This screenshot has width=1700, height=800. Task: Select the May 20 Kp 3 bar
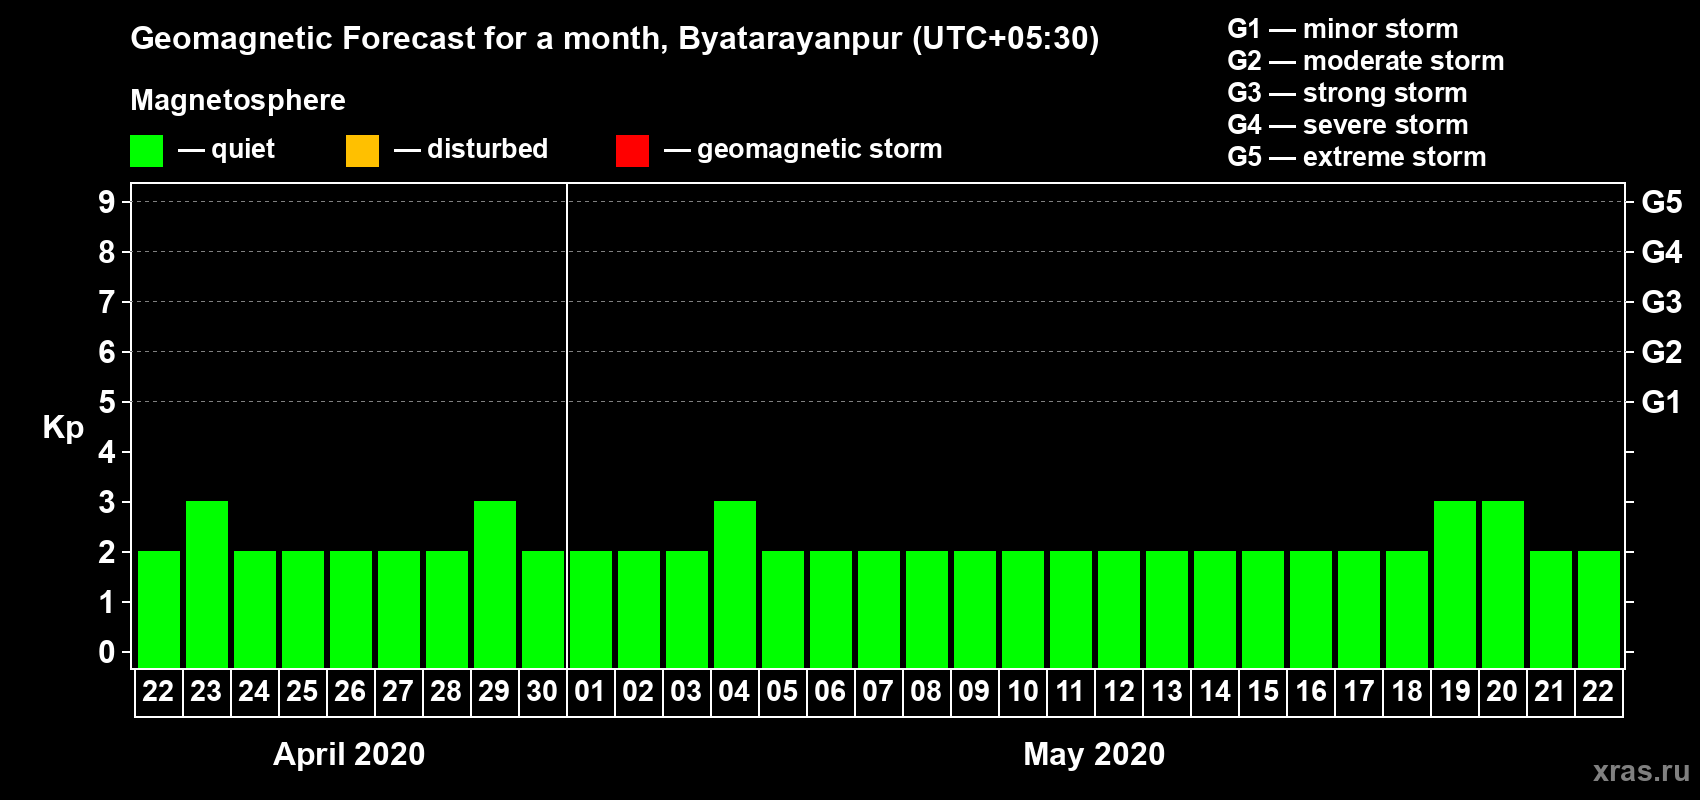pos(1503,584)
